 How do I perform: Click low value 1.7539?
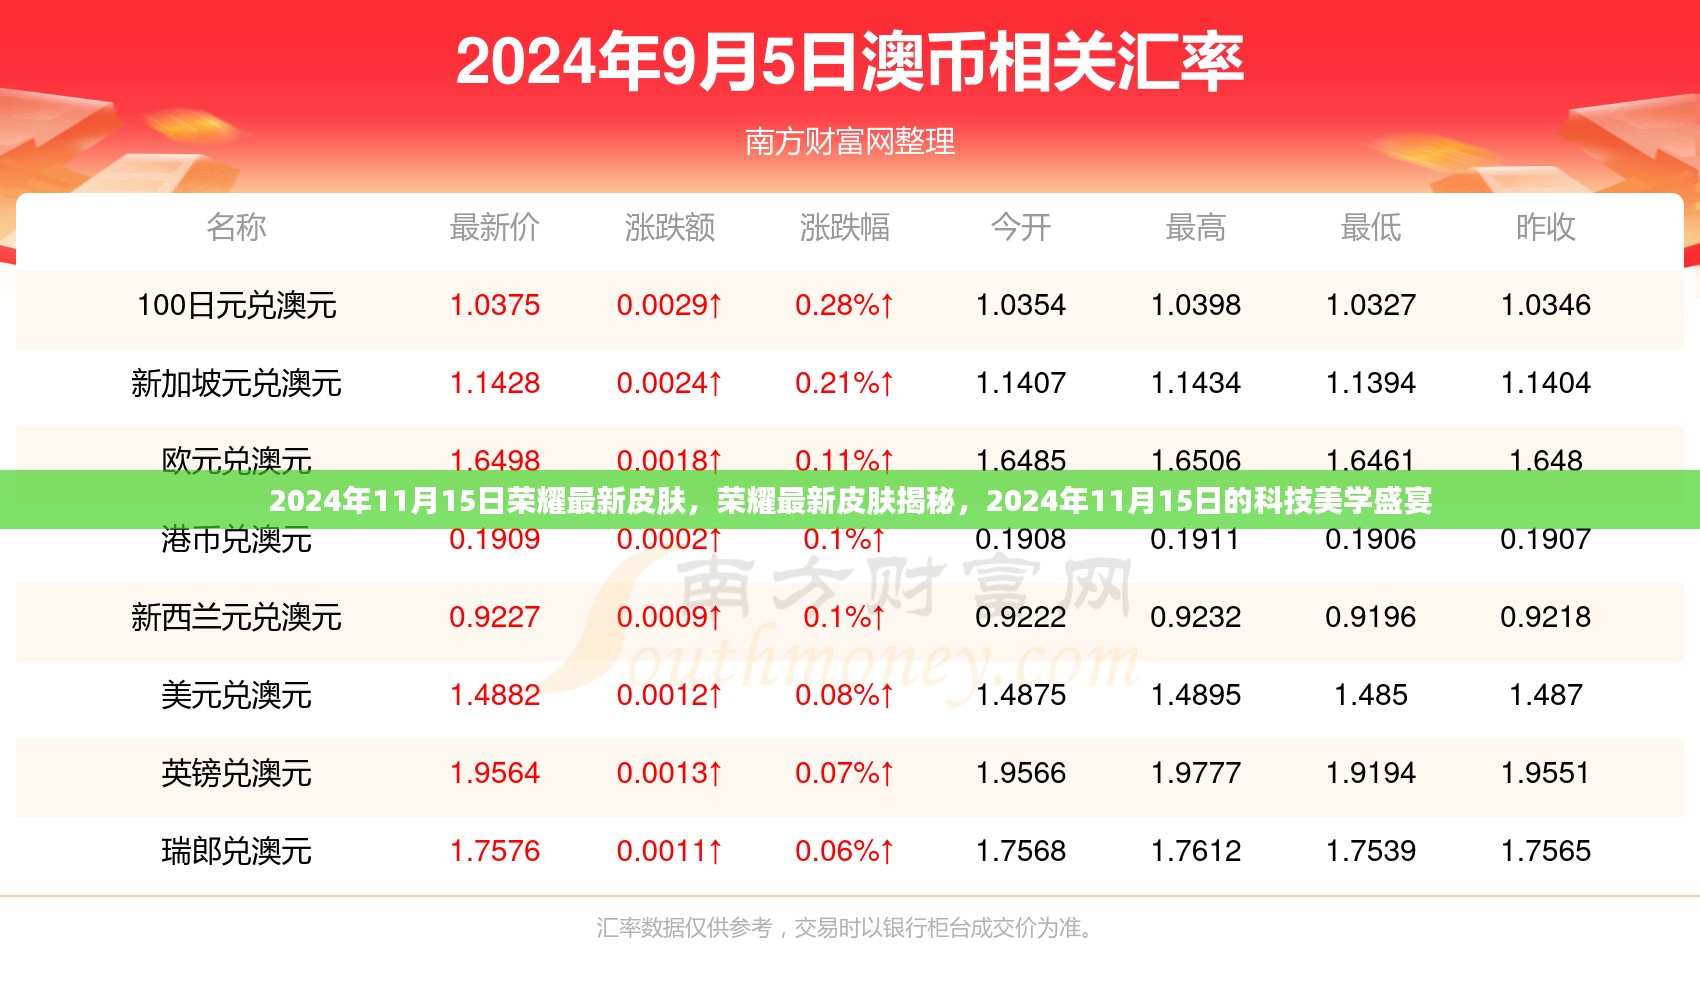pos(1371,851)
